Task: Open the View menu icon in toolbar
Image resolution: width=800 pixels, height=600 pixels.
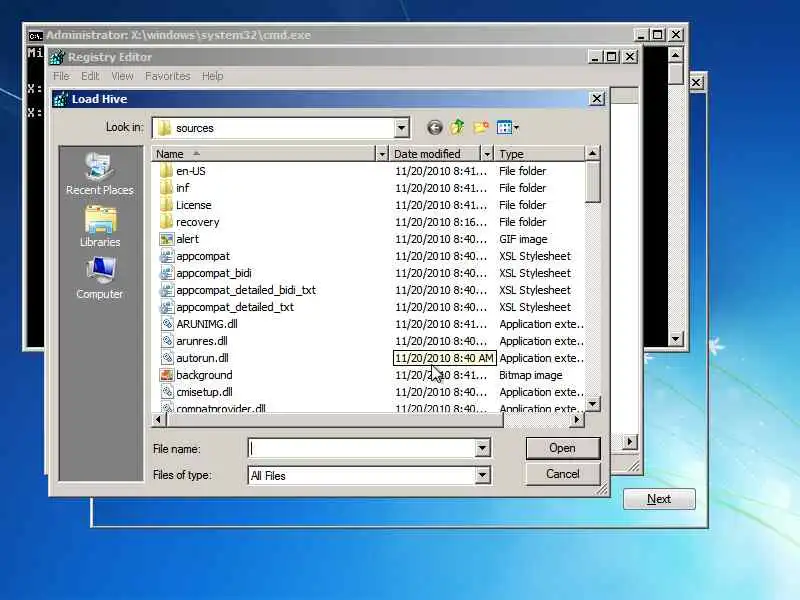Action: (507, 127)
